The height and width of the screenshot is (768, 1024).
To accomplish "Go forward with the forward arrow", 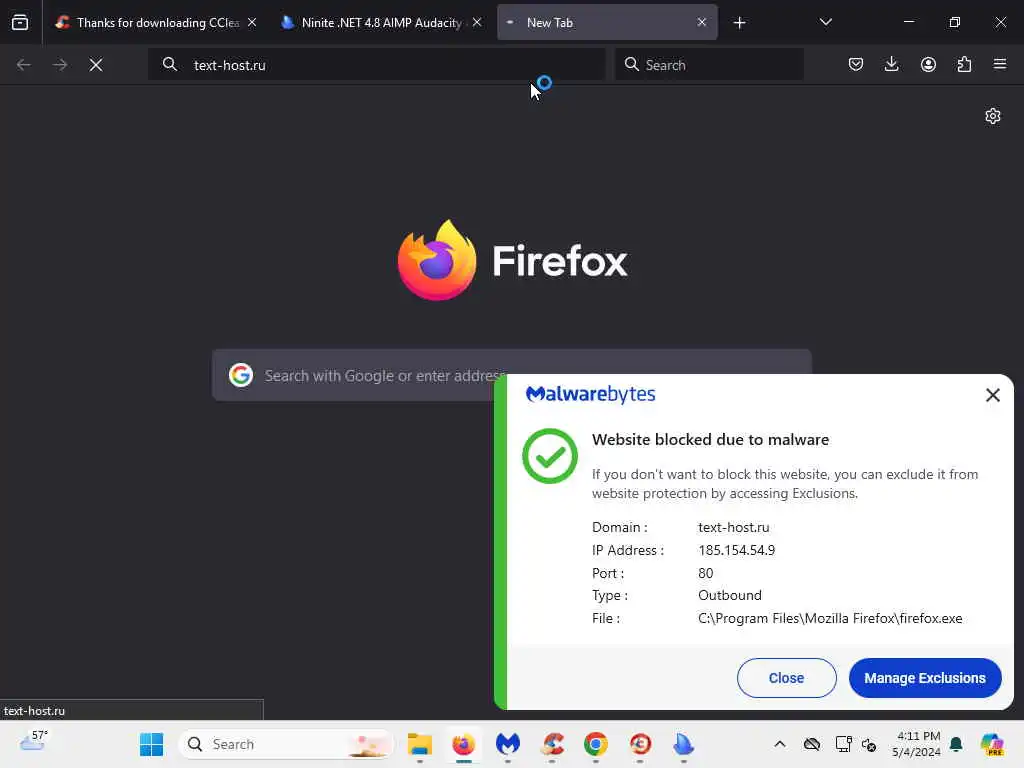I will 59,65.
